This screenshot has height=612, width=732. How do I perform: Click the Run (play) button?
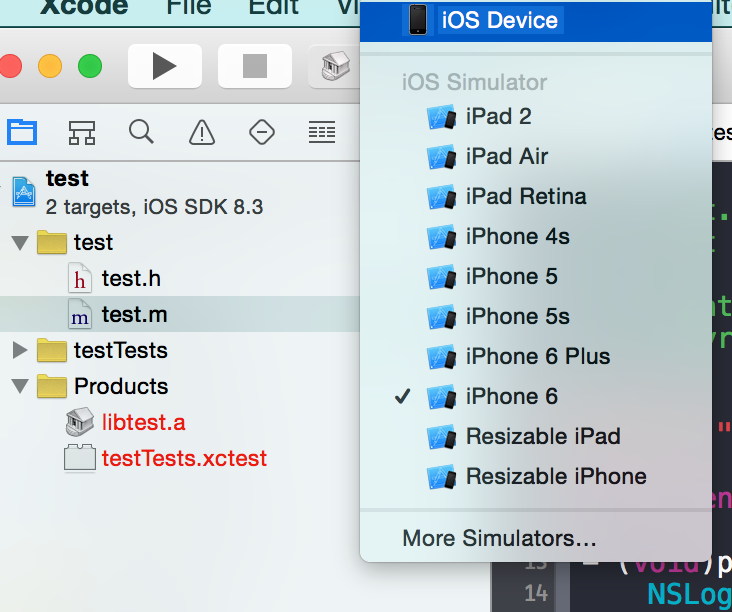point(164,66)
